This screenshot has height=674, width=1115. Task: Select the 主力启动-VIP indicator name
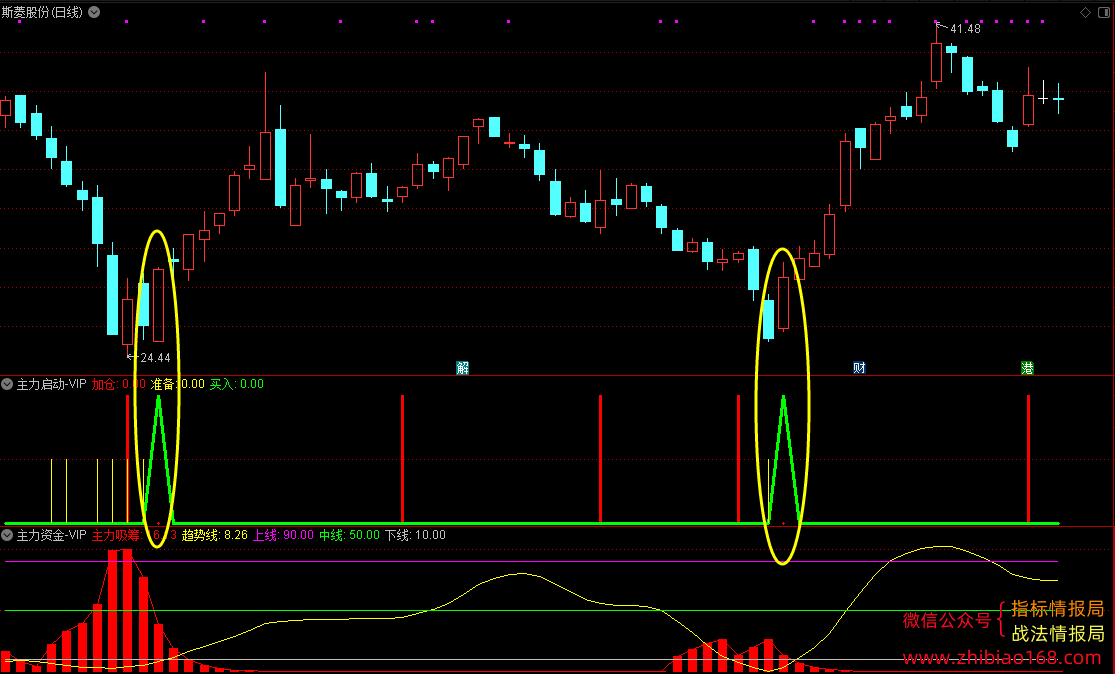click(51, 384)
